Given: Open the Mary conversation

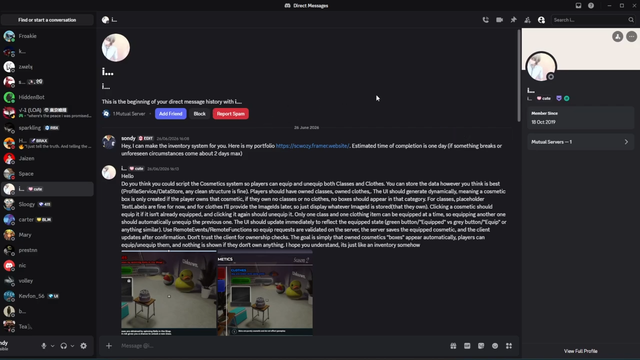Looking at the screenshot, I should coord(47,235).
